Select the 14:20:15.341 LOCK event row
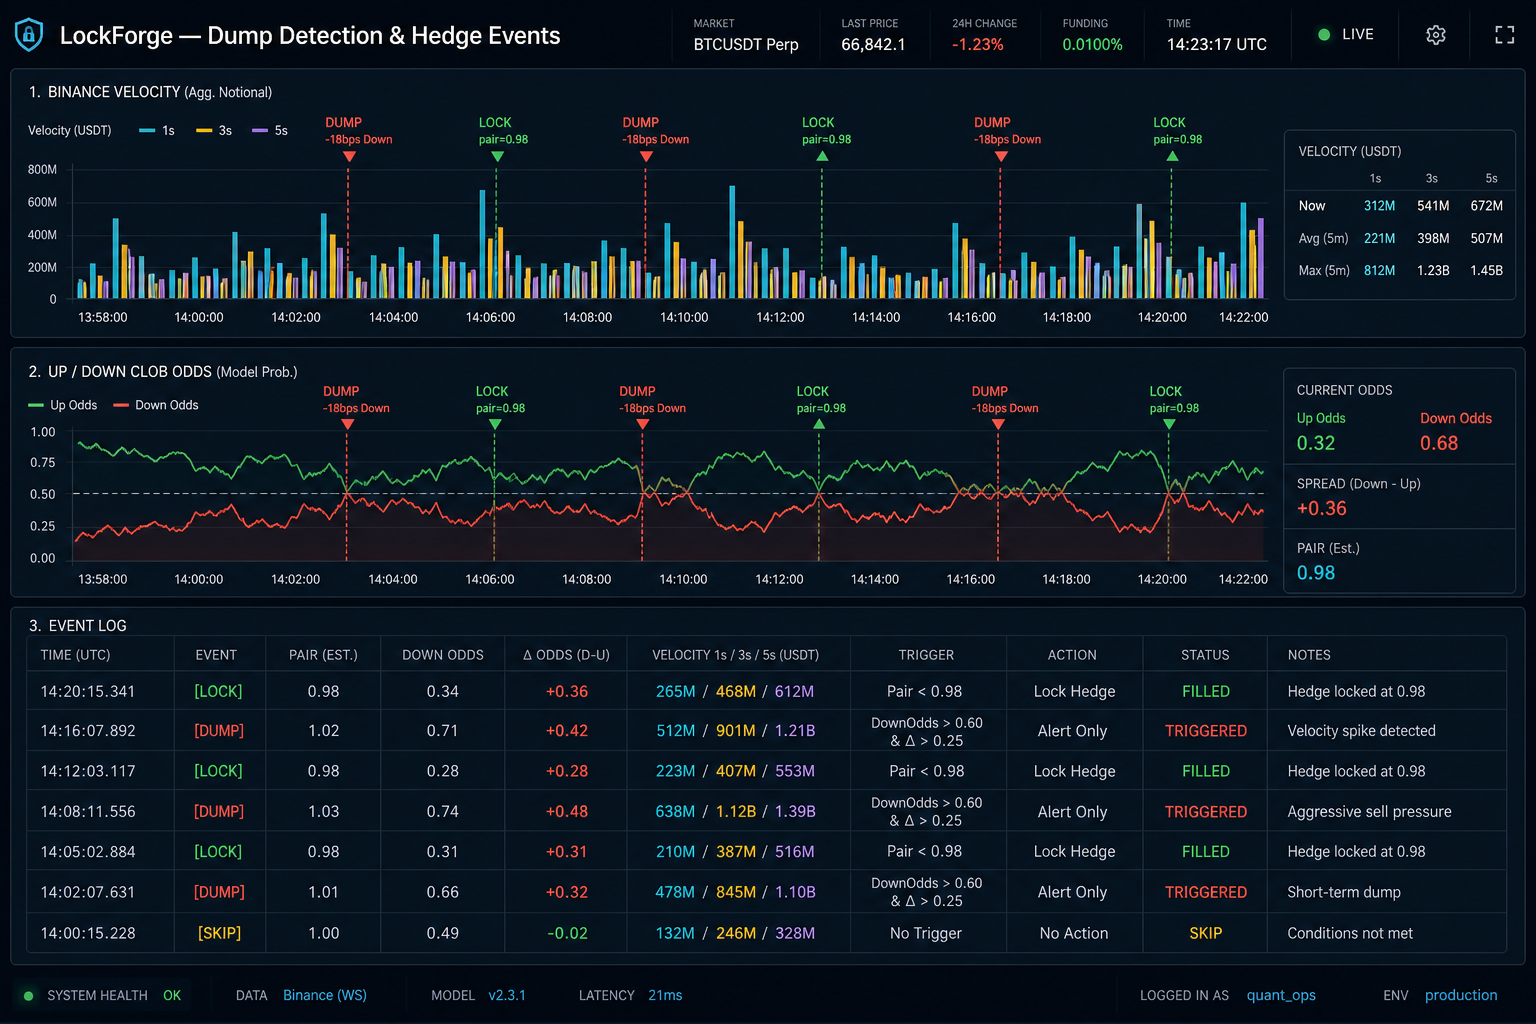 (x=766, y=691)
